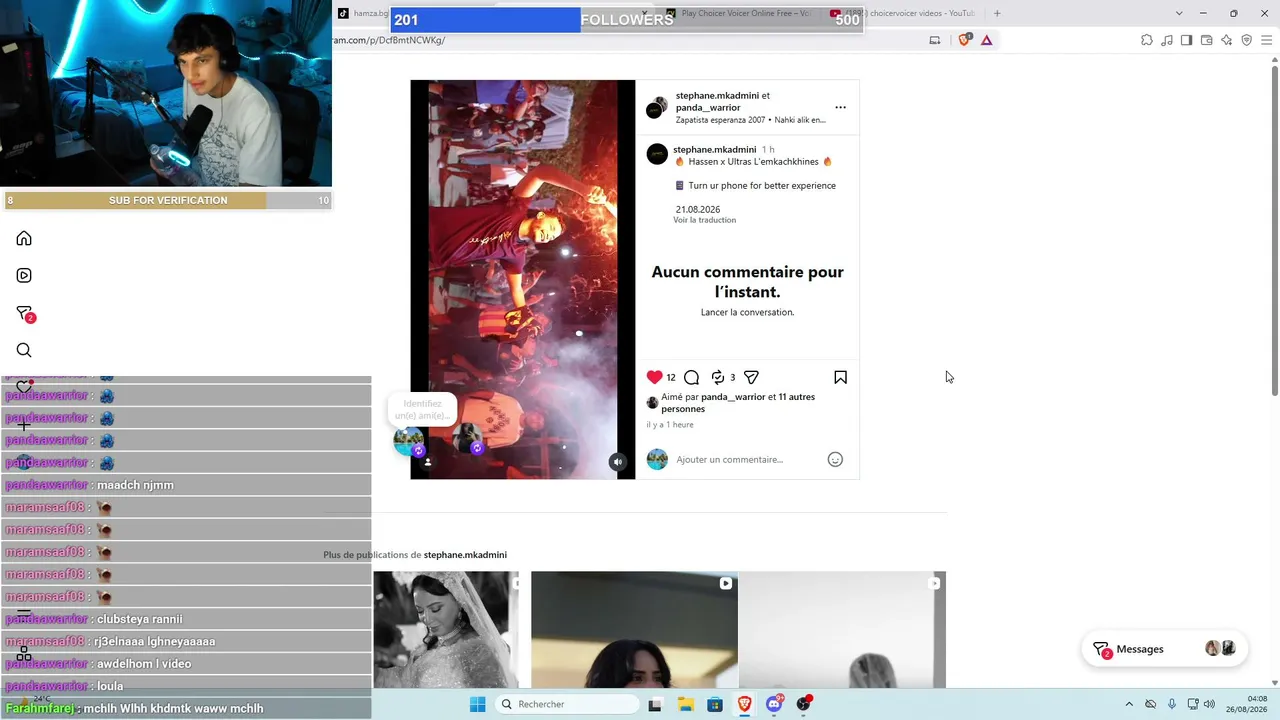Open the Leo AI sparkle icon

click(x=1226, y=40)
